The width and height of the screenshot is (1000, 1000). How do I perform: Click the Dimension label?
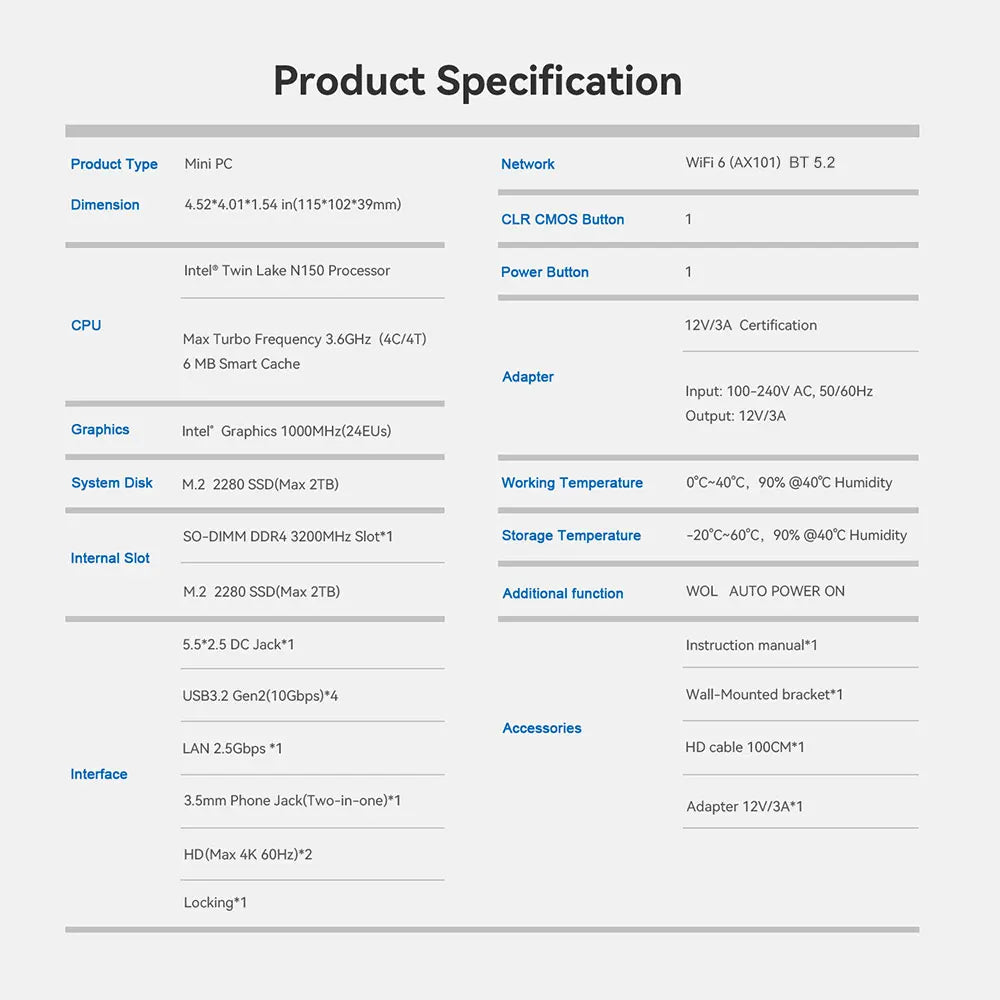[105, 205]
